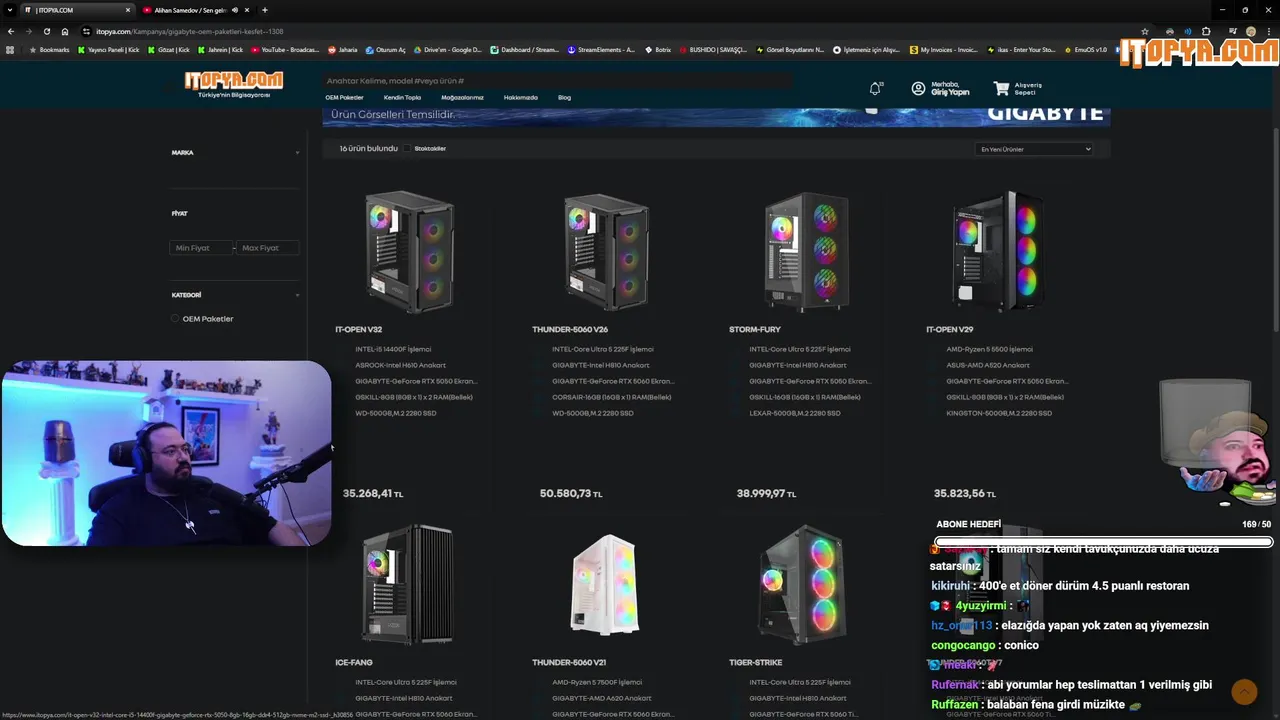The width and height of the screenshot is (1280, 720).
Task: Click the price 38.999,97 TL
Action: (x=766, y=494)
